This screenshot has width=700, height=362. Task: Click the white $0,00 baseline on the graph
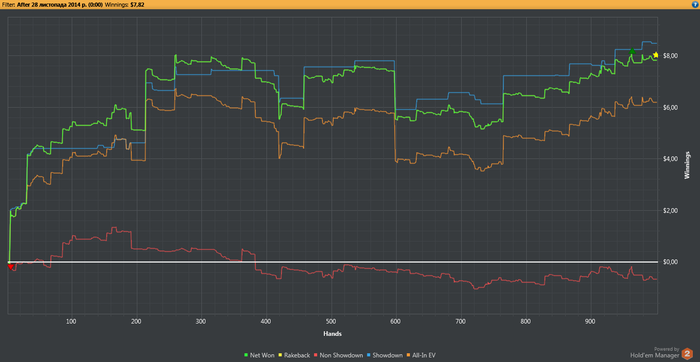point(333,262)
